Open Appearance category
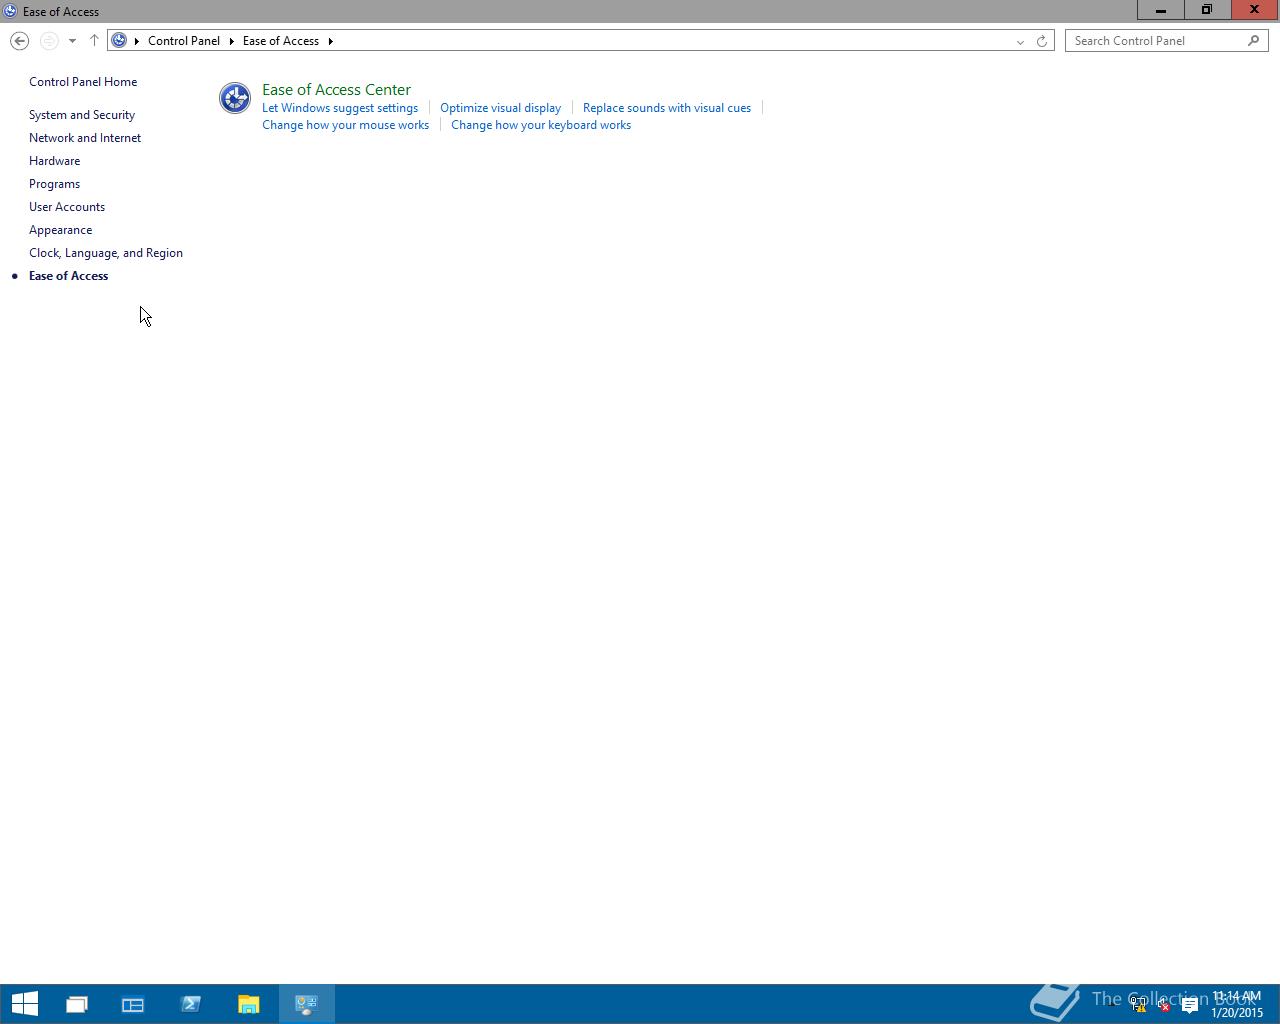 tap(60, 230)
